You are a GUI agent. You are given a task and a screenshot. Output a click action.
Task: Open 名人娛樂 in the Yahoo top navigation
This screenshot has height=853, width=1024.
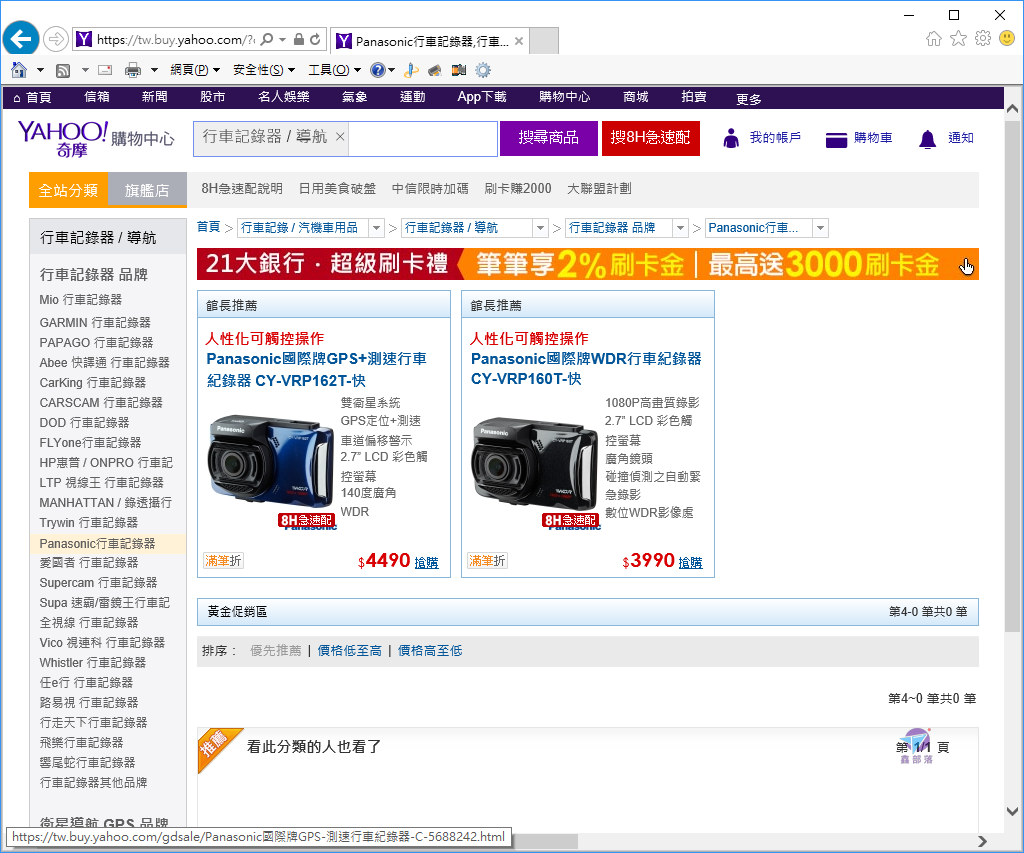tap(283, 97)
